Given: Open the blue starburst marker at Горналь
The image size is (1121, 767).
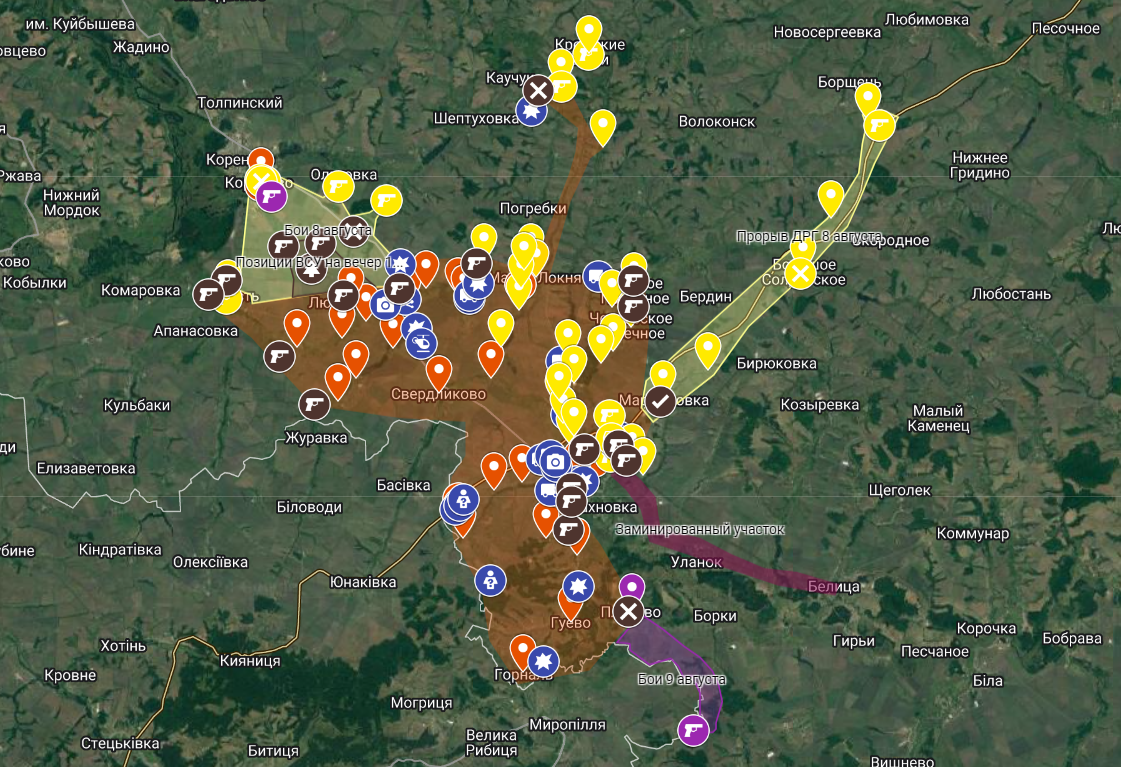Looking at the screenshot, I should pyautogui.click(x=543, y=661).
